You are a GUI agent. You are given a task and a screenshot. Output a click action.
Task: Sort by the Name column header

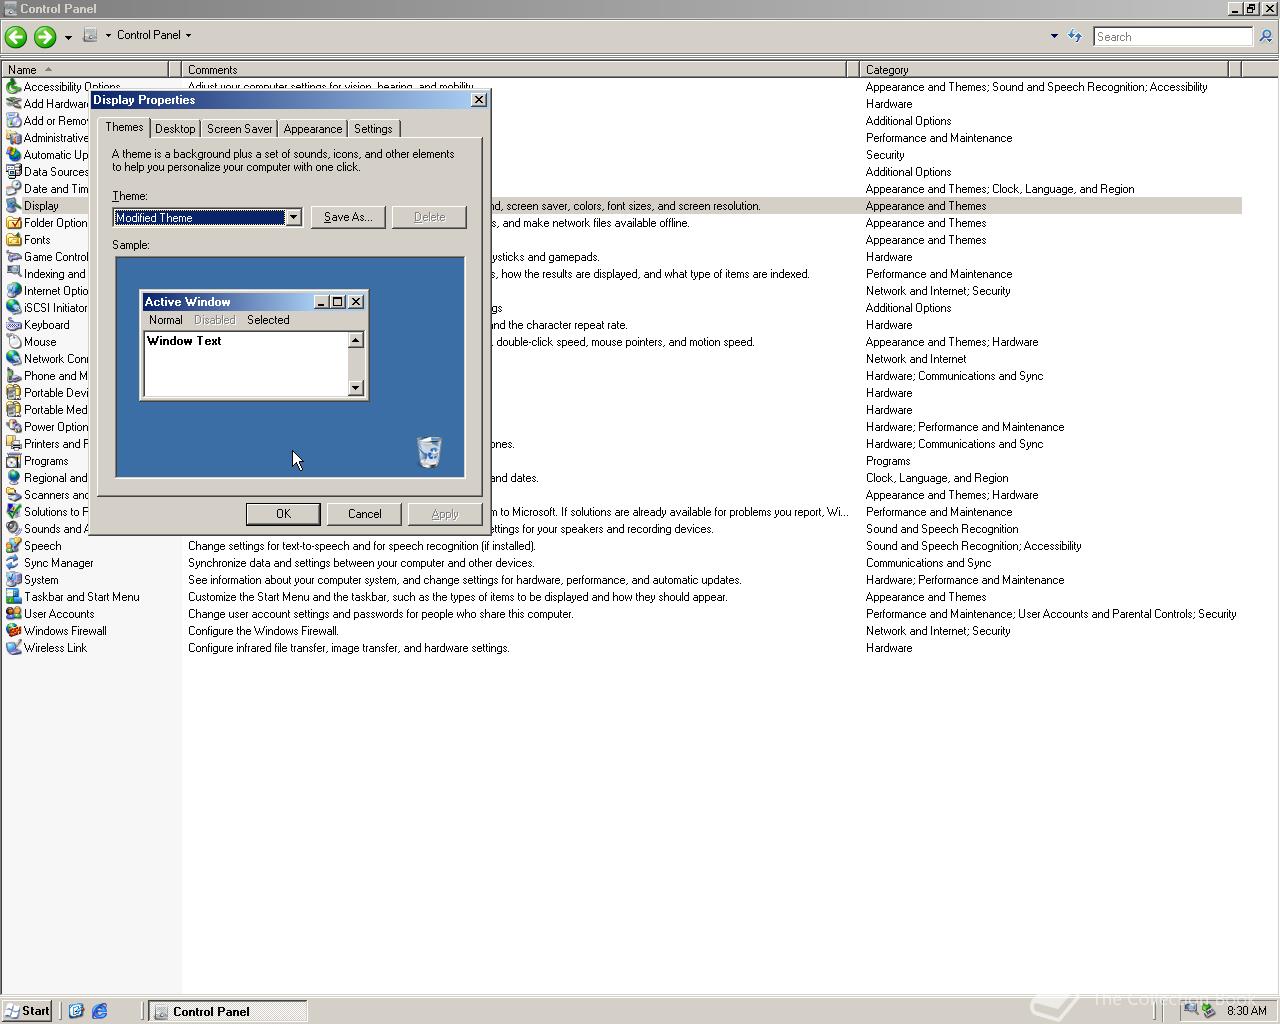(85, 69)
